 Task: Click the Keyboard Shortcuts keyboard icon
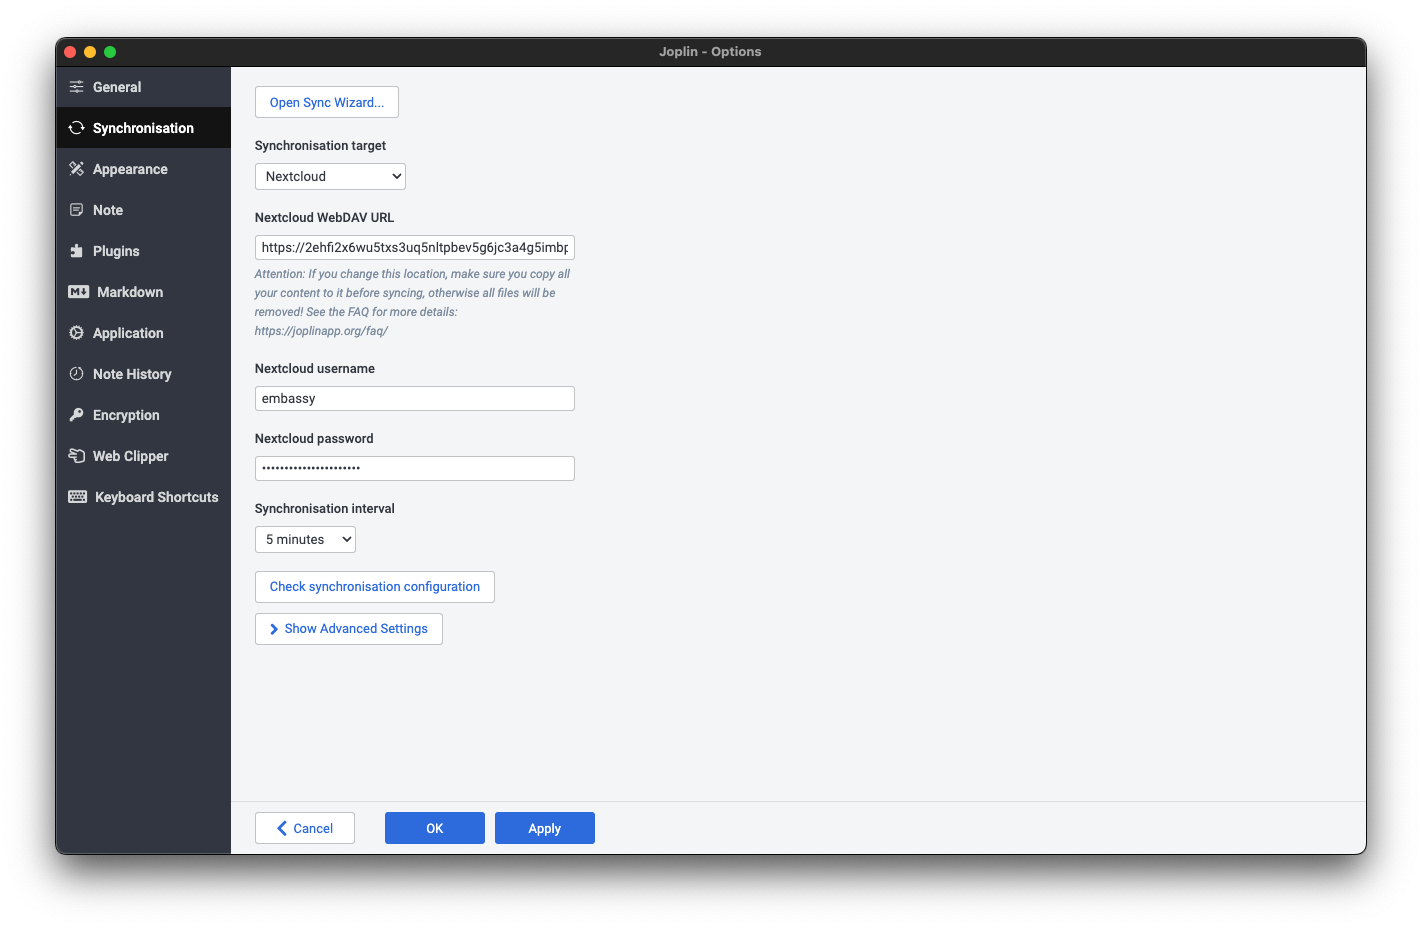tap(77, 497)
